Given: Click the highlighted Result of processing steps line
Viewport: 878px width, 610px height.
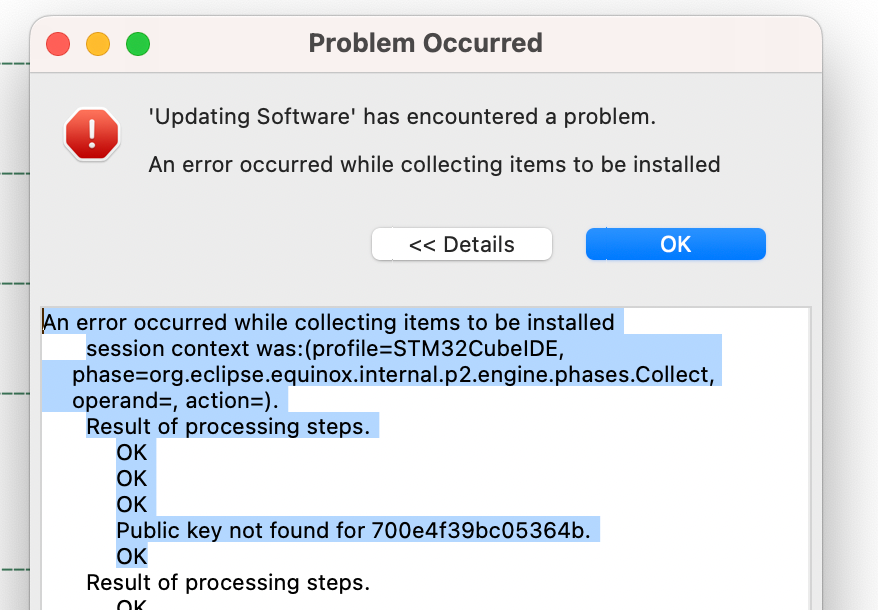Looking at the screenshot, I should click(228, 426).
